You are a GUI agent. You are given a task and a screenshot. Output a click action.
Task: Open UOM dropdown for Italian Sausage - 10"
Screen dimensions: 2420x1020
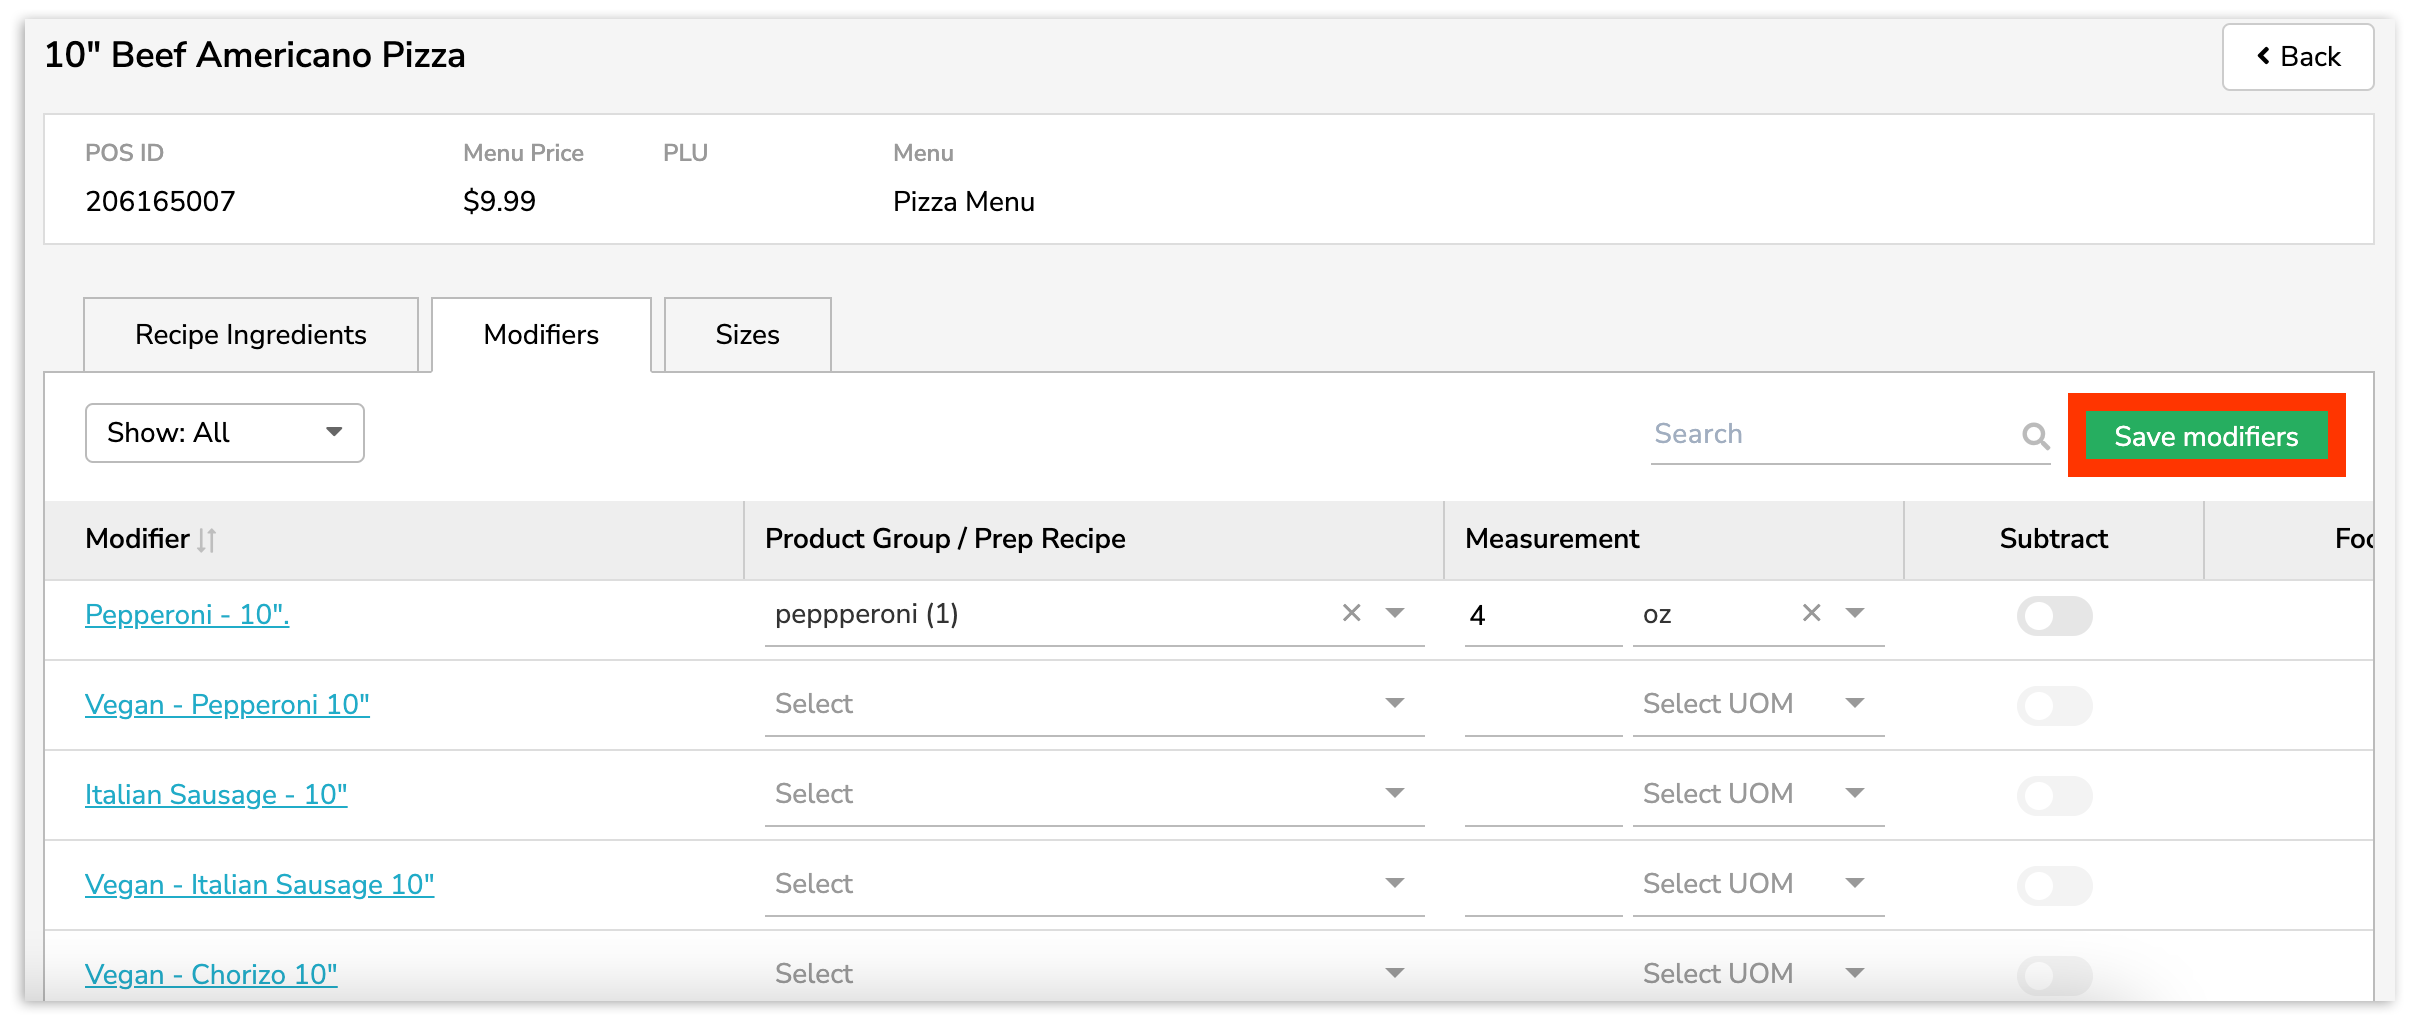(x=1854, y=794)
